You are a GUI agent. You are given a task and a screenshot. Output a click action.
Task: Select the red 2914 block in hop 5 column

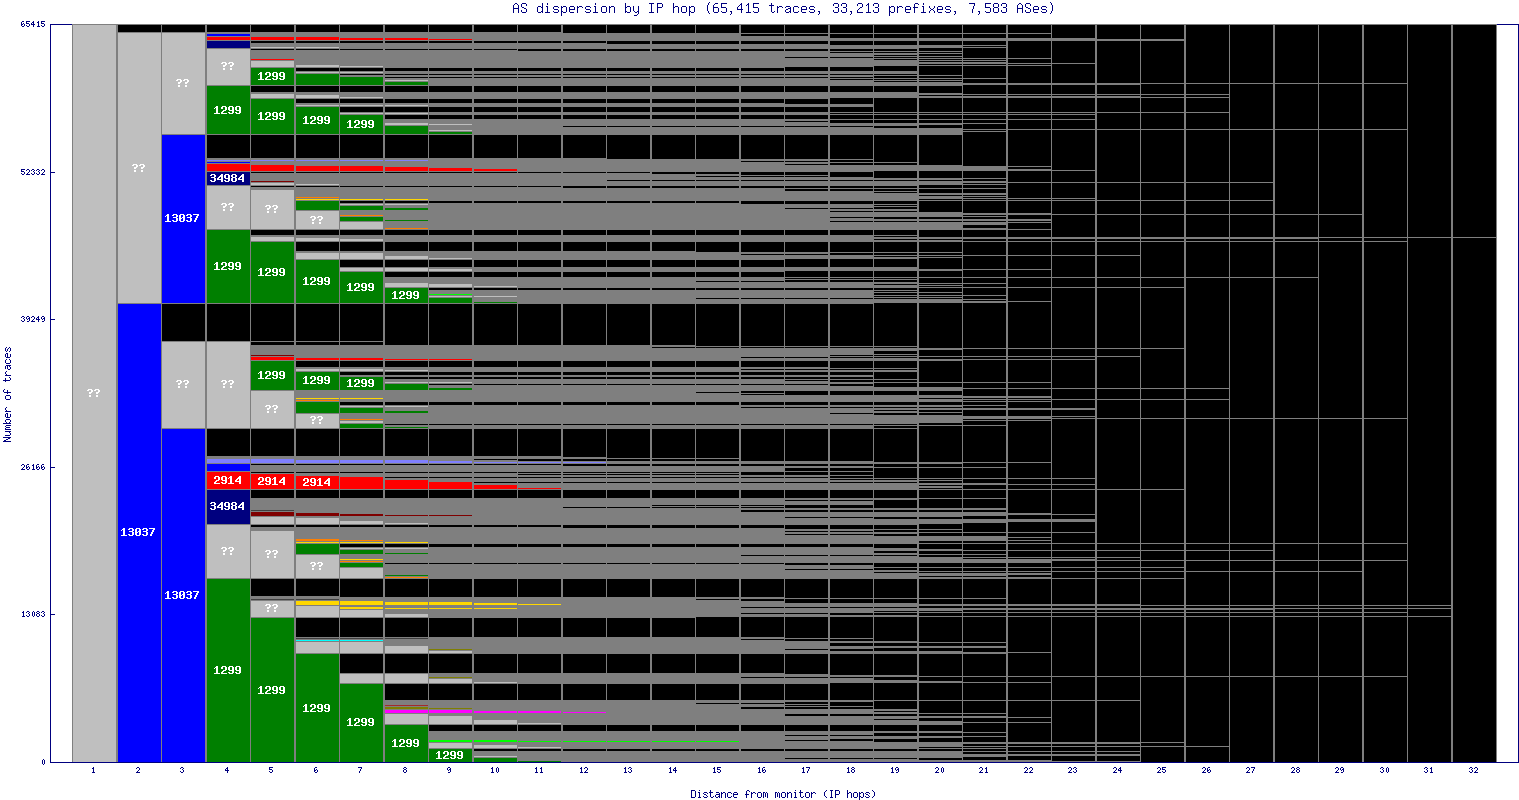tap(272, 481)
